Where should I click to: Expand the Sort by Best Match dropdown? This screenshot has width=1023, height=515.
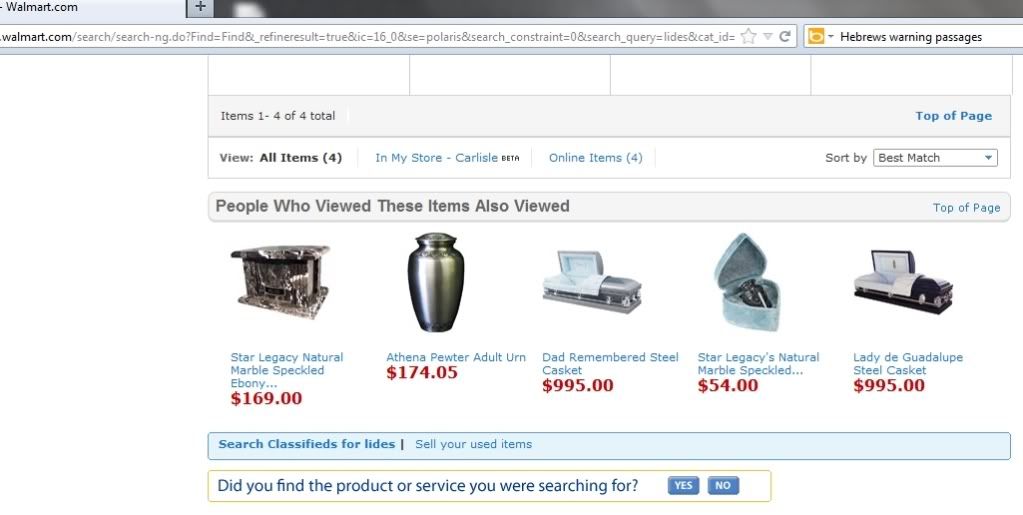[935, 157]
